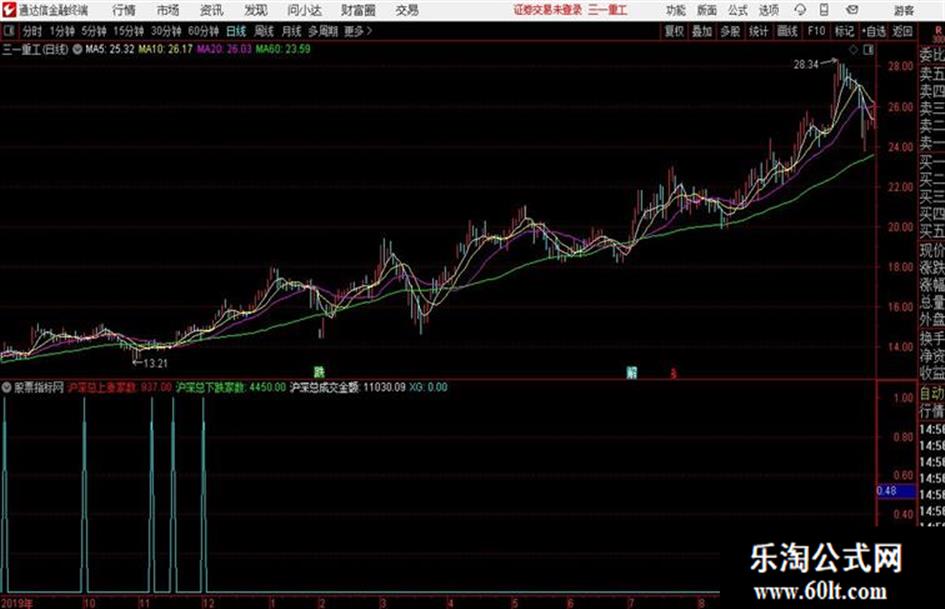Select the 日线 daily period tab
The height and width of the screenshot is (609, 945).
(236, 31)
